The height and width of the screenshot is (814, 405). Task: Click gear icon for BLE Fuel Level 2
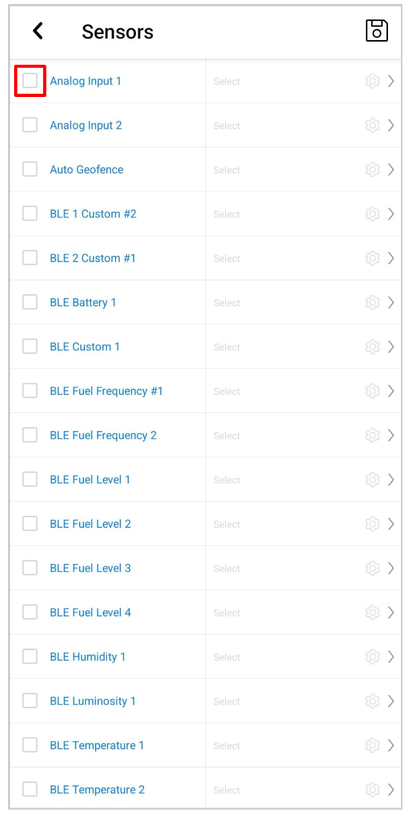click(x=372, y=524)
